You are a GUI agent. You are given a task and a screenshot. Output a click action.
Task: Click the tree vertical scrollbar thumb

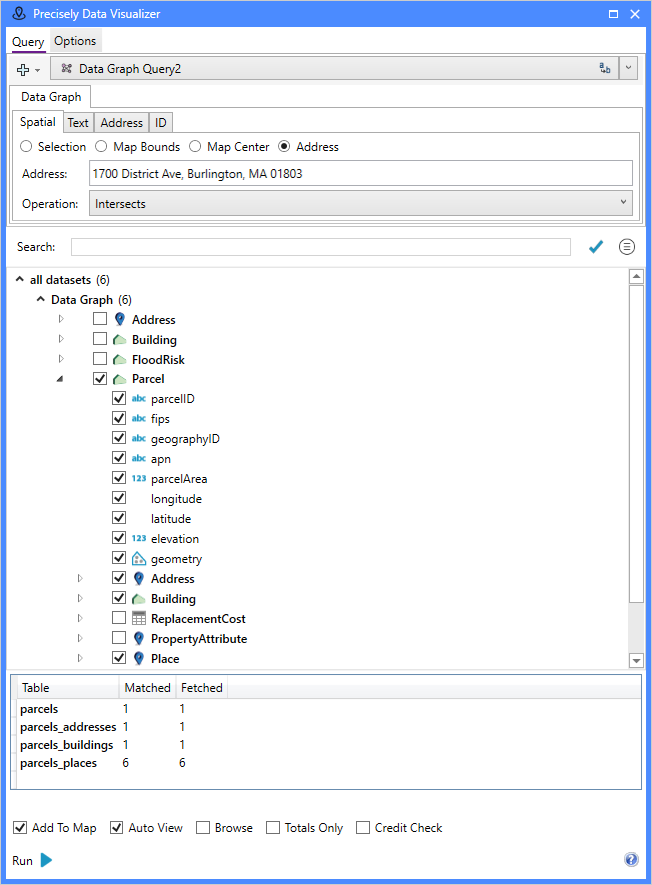(x=636, y=444)
